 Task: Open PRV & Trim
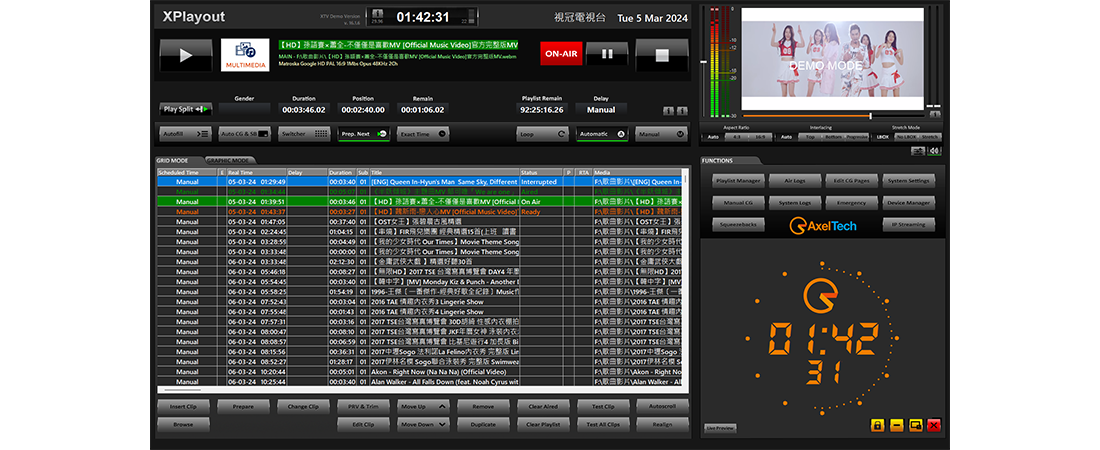pyautogui.click(x=363, y=406)
